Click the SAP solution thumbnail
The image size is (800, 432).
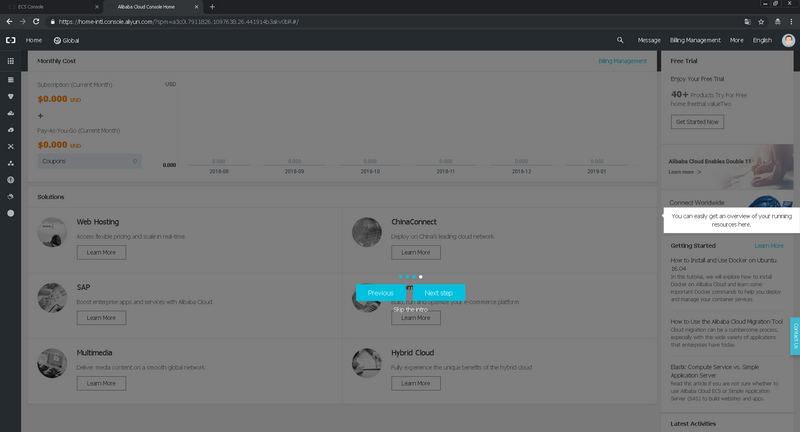[52, 298]
